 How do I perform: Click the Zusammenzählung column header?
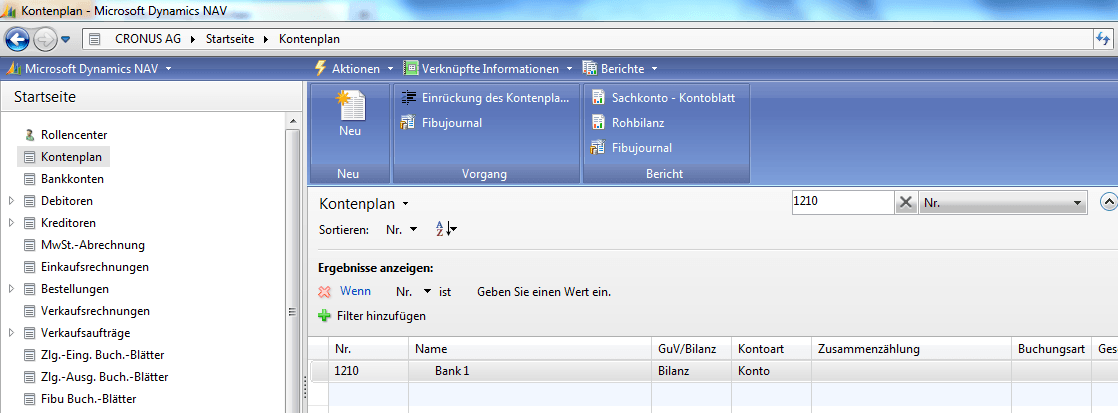pos(911,350)
